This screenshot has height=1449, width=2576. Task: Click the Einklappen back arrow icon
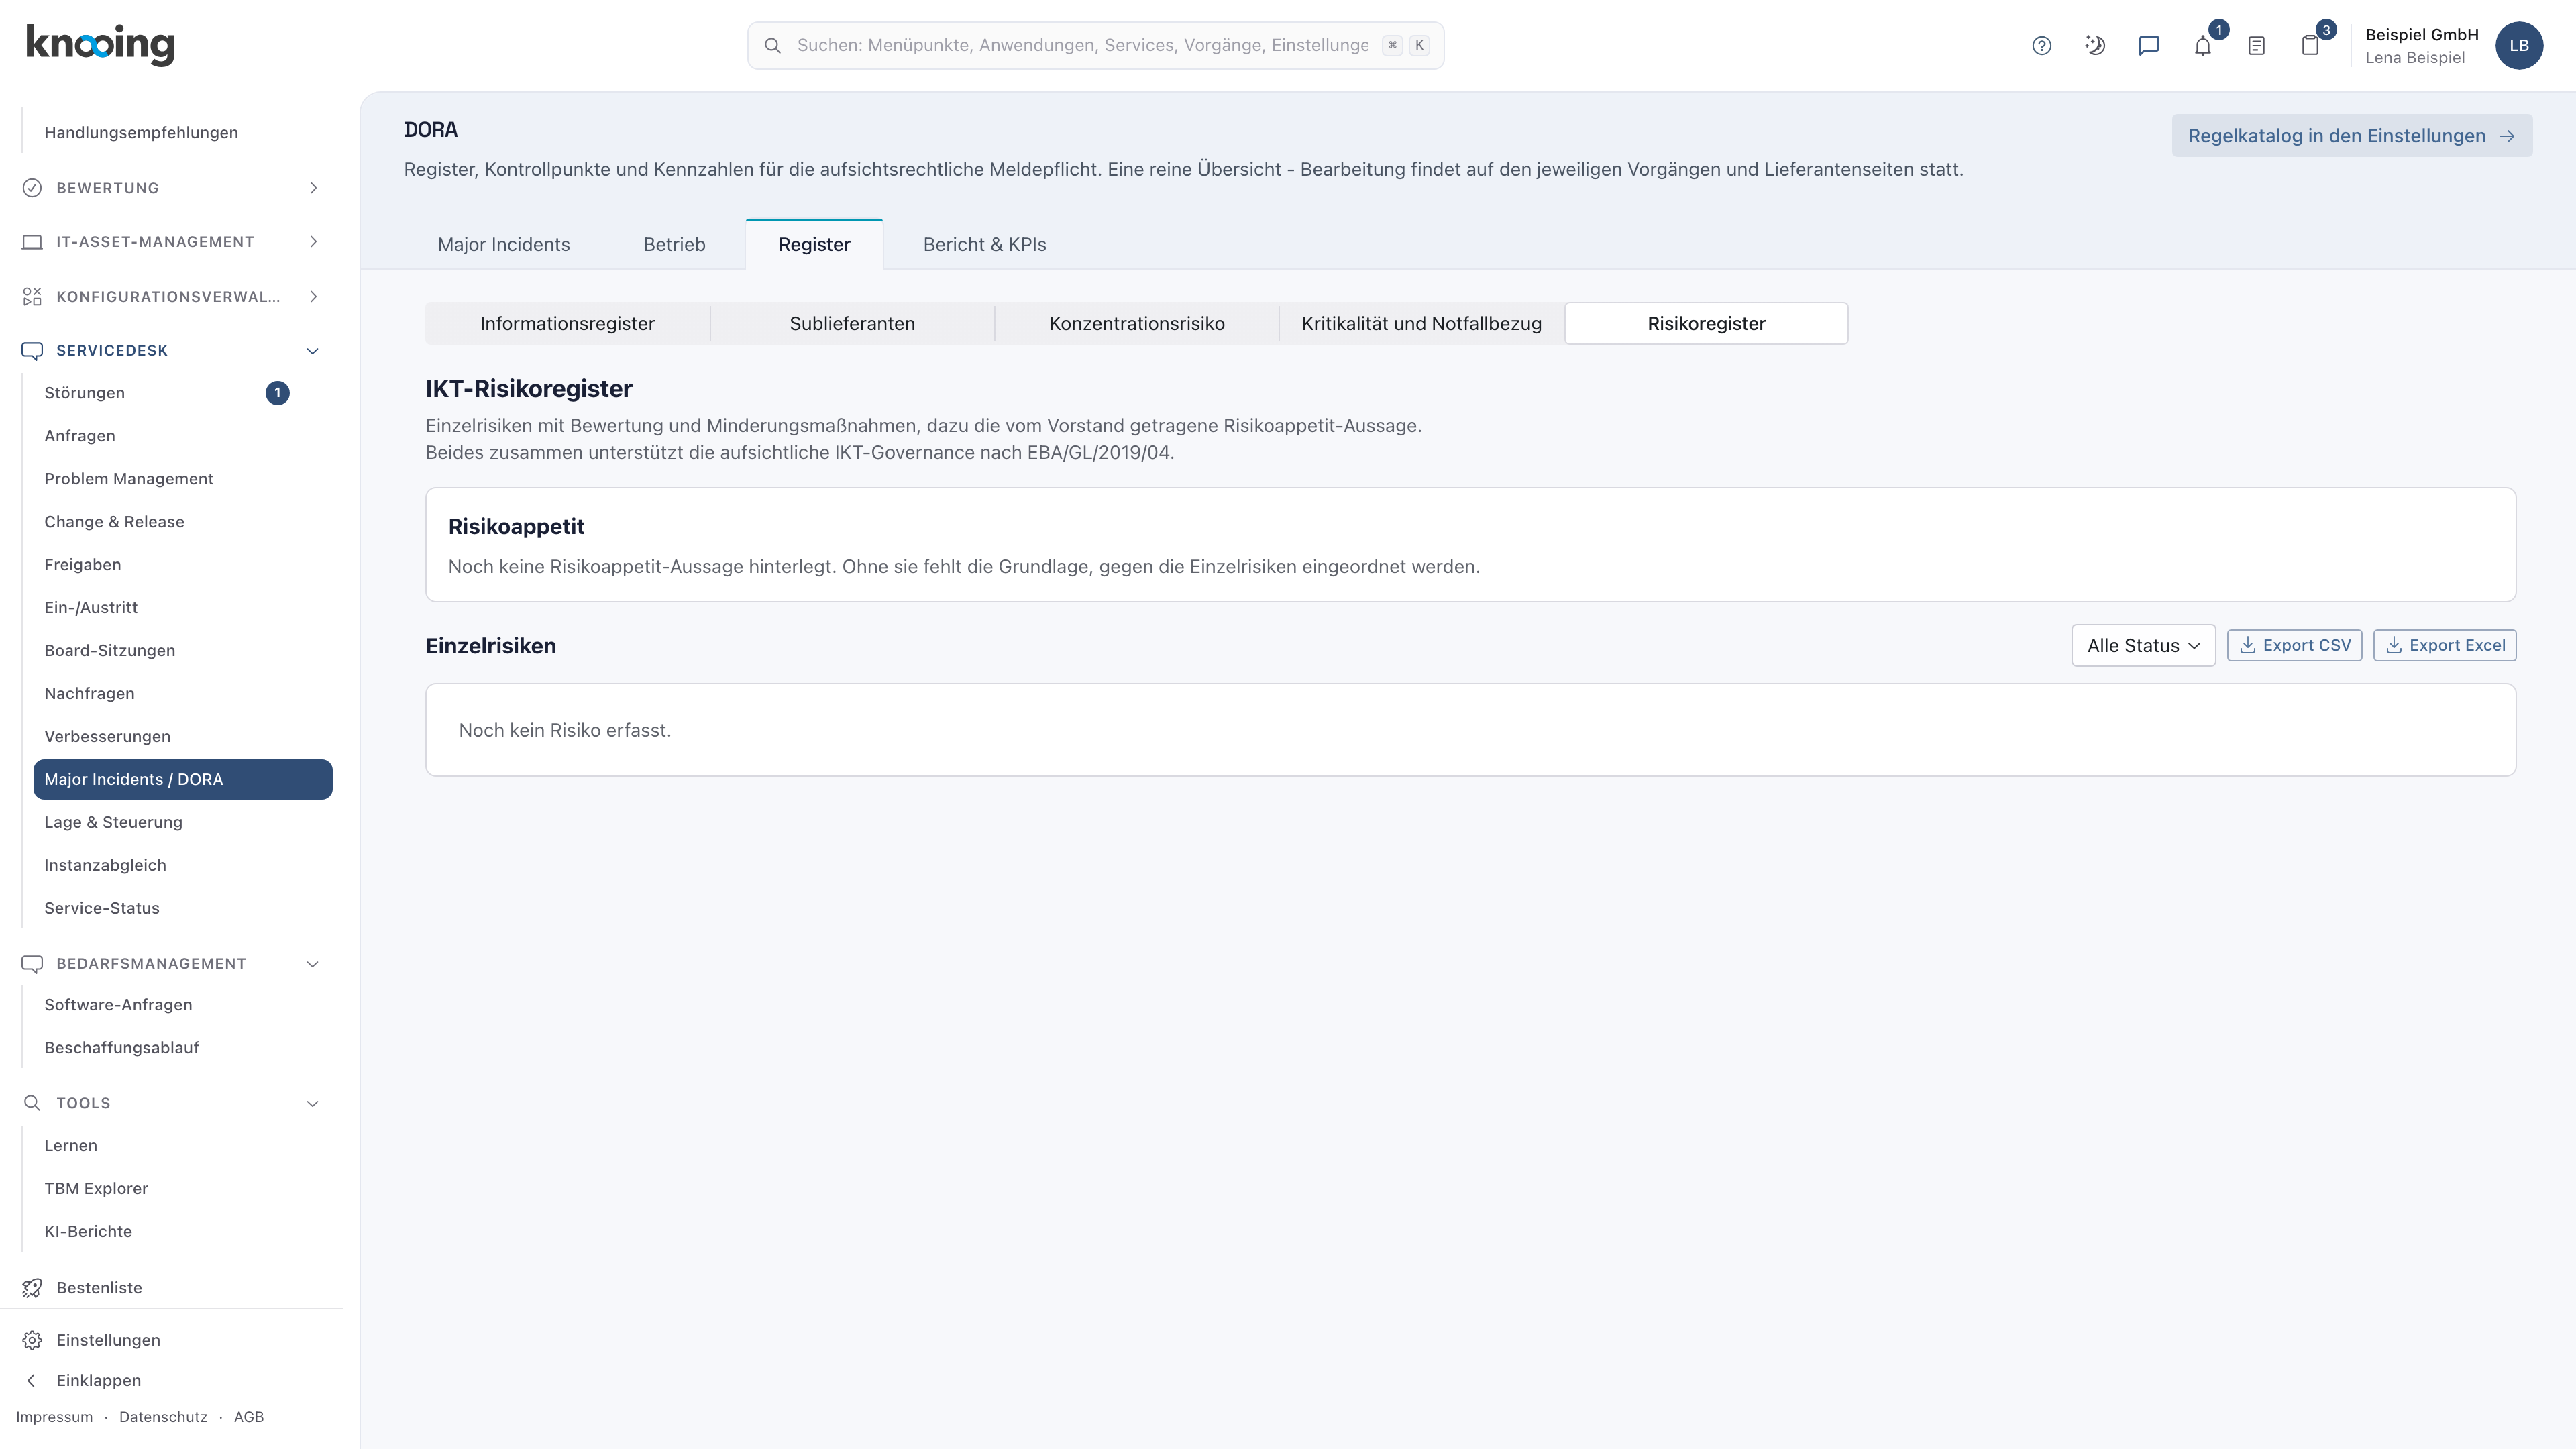pyautogui.click(x=32, y=1380)
